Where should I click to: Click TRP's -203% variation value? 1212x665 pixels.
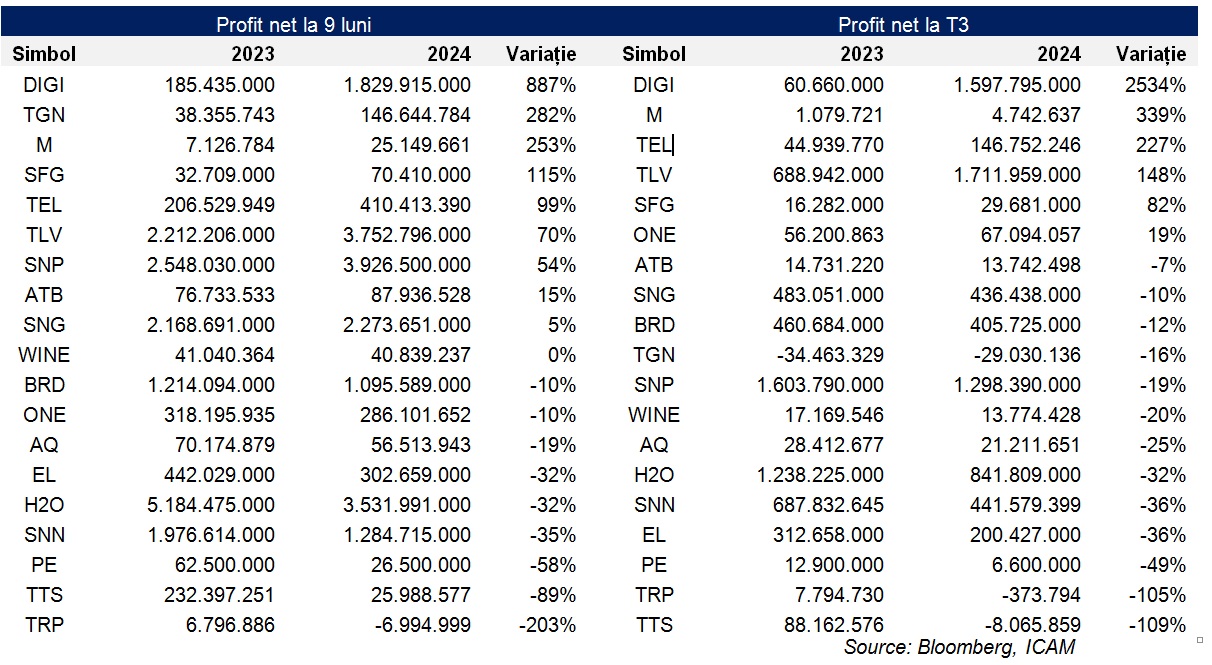[x=546, y=625]
